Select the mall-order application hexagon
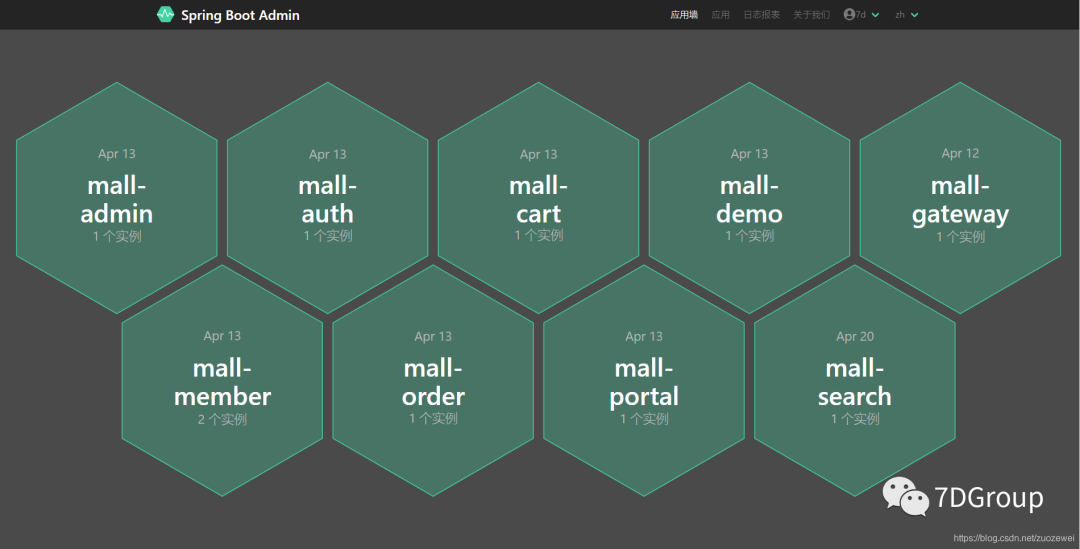1080x549 pixels. coord(433,380)
